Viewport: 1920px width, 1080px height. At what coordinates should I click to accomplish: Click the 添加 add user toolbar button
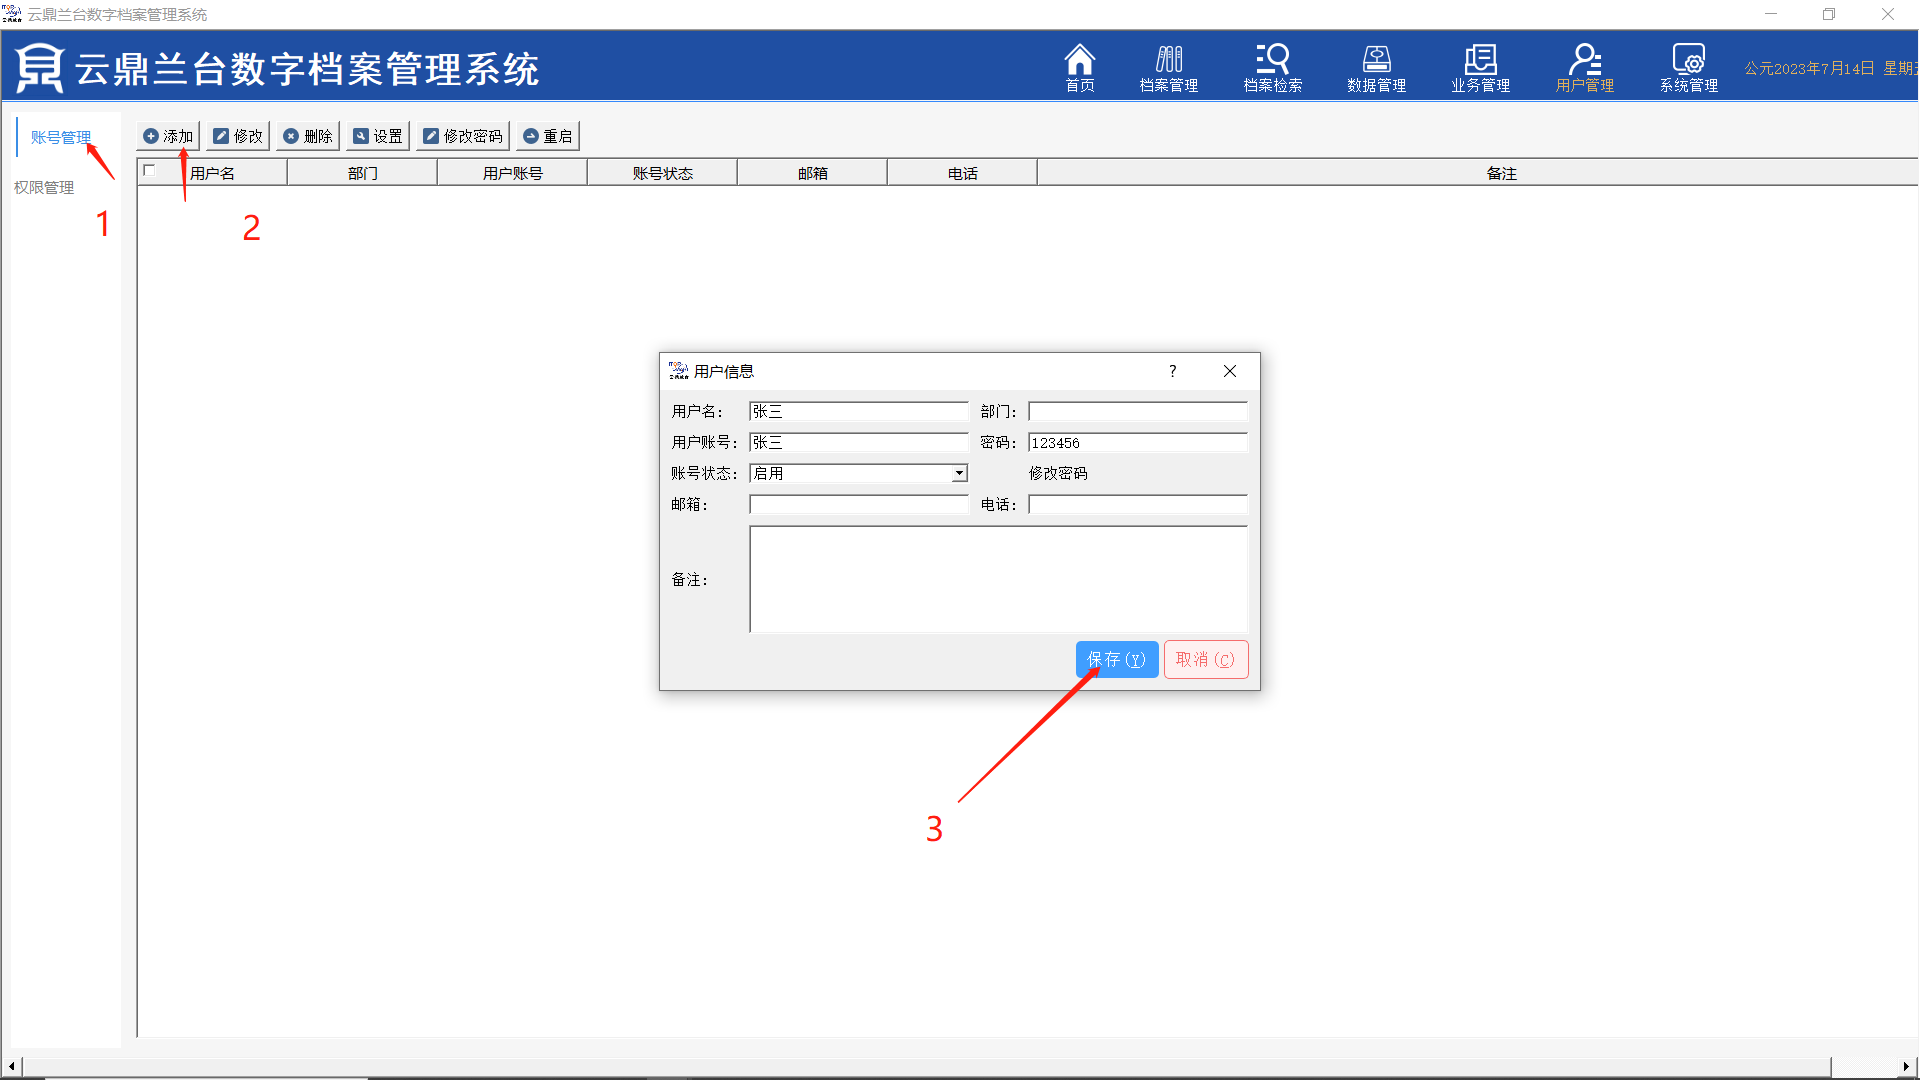tap(168, 136)
